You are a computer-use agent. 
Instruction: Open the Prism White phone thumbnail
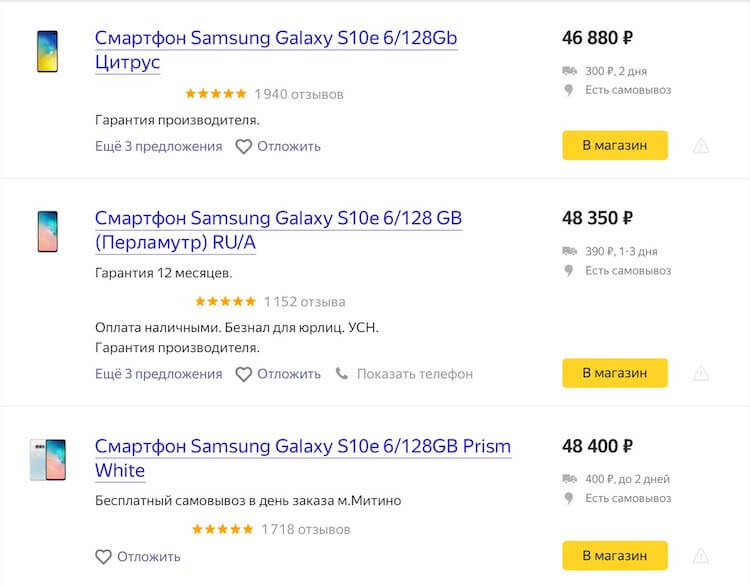coord(47,459)
